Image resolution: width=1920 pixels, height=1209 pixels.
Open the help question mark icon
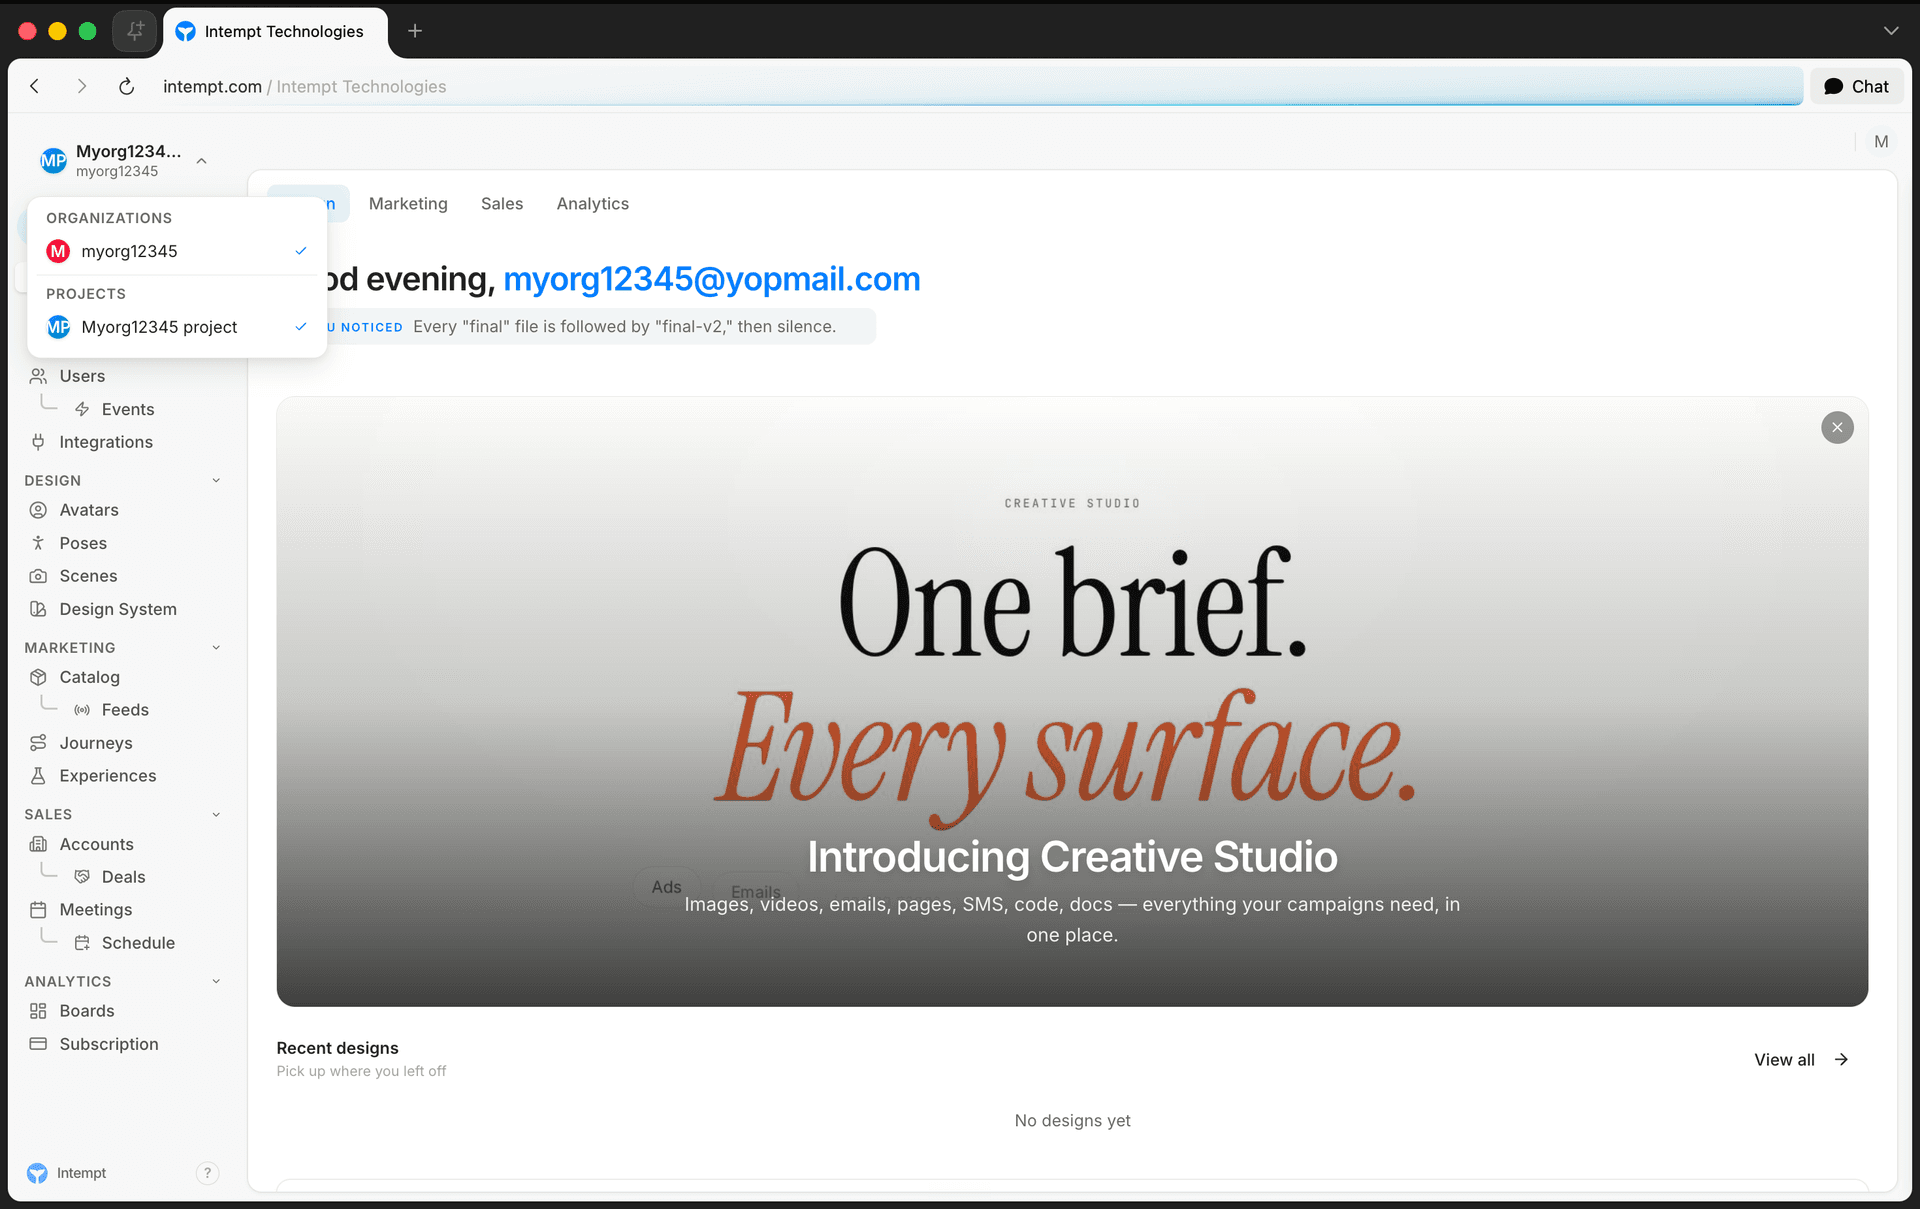click(207, 1173)
